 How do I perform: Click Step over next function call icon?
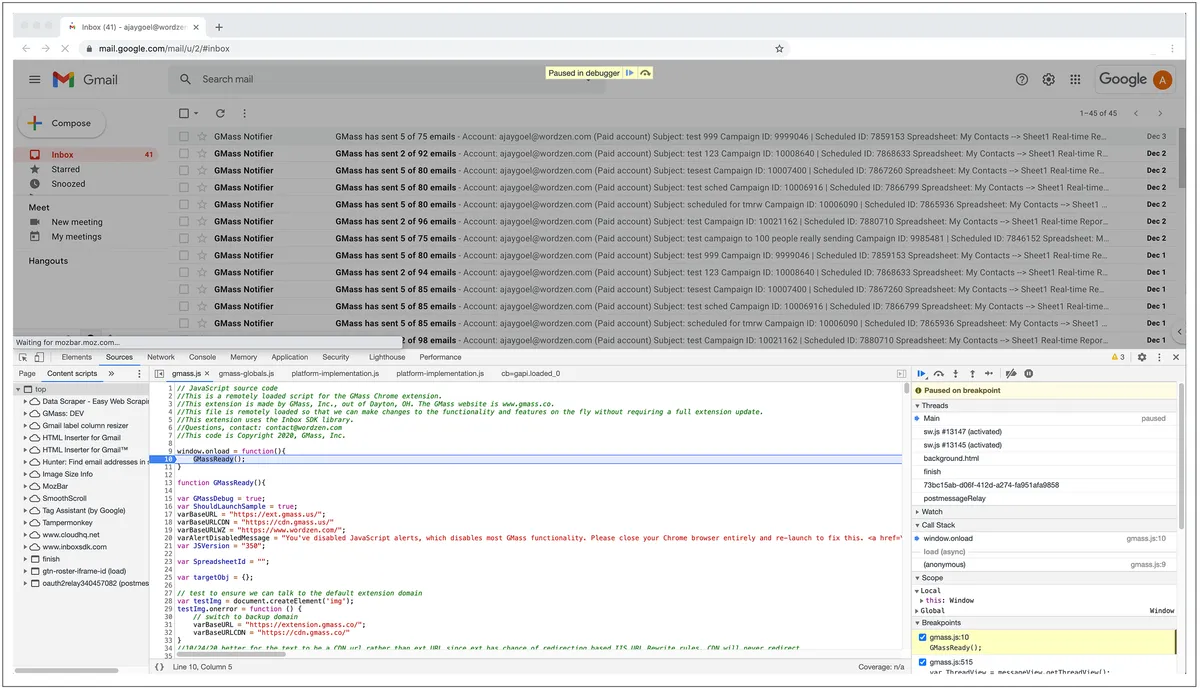939,373
